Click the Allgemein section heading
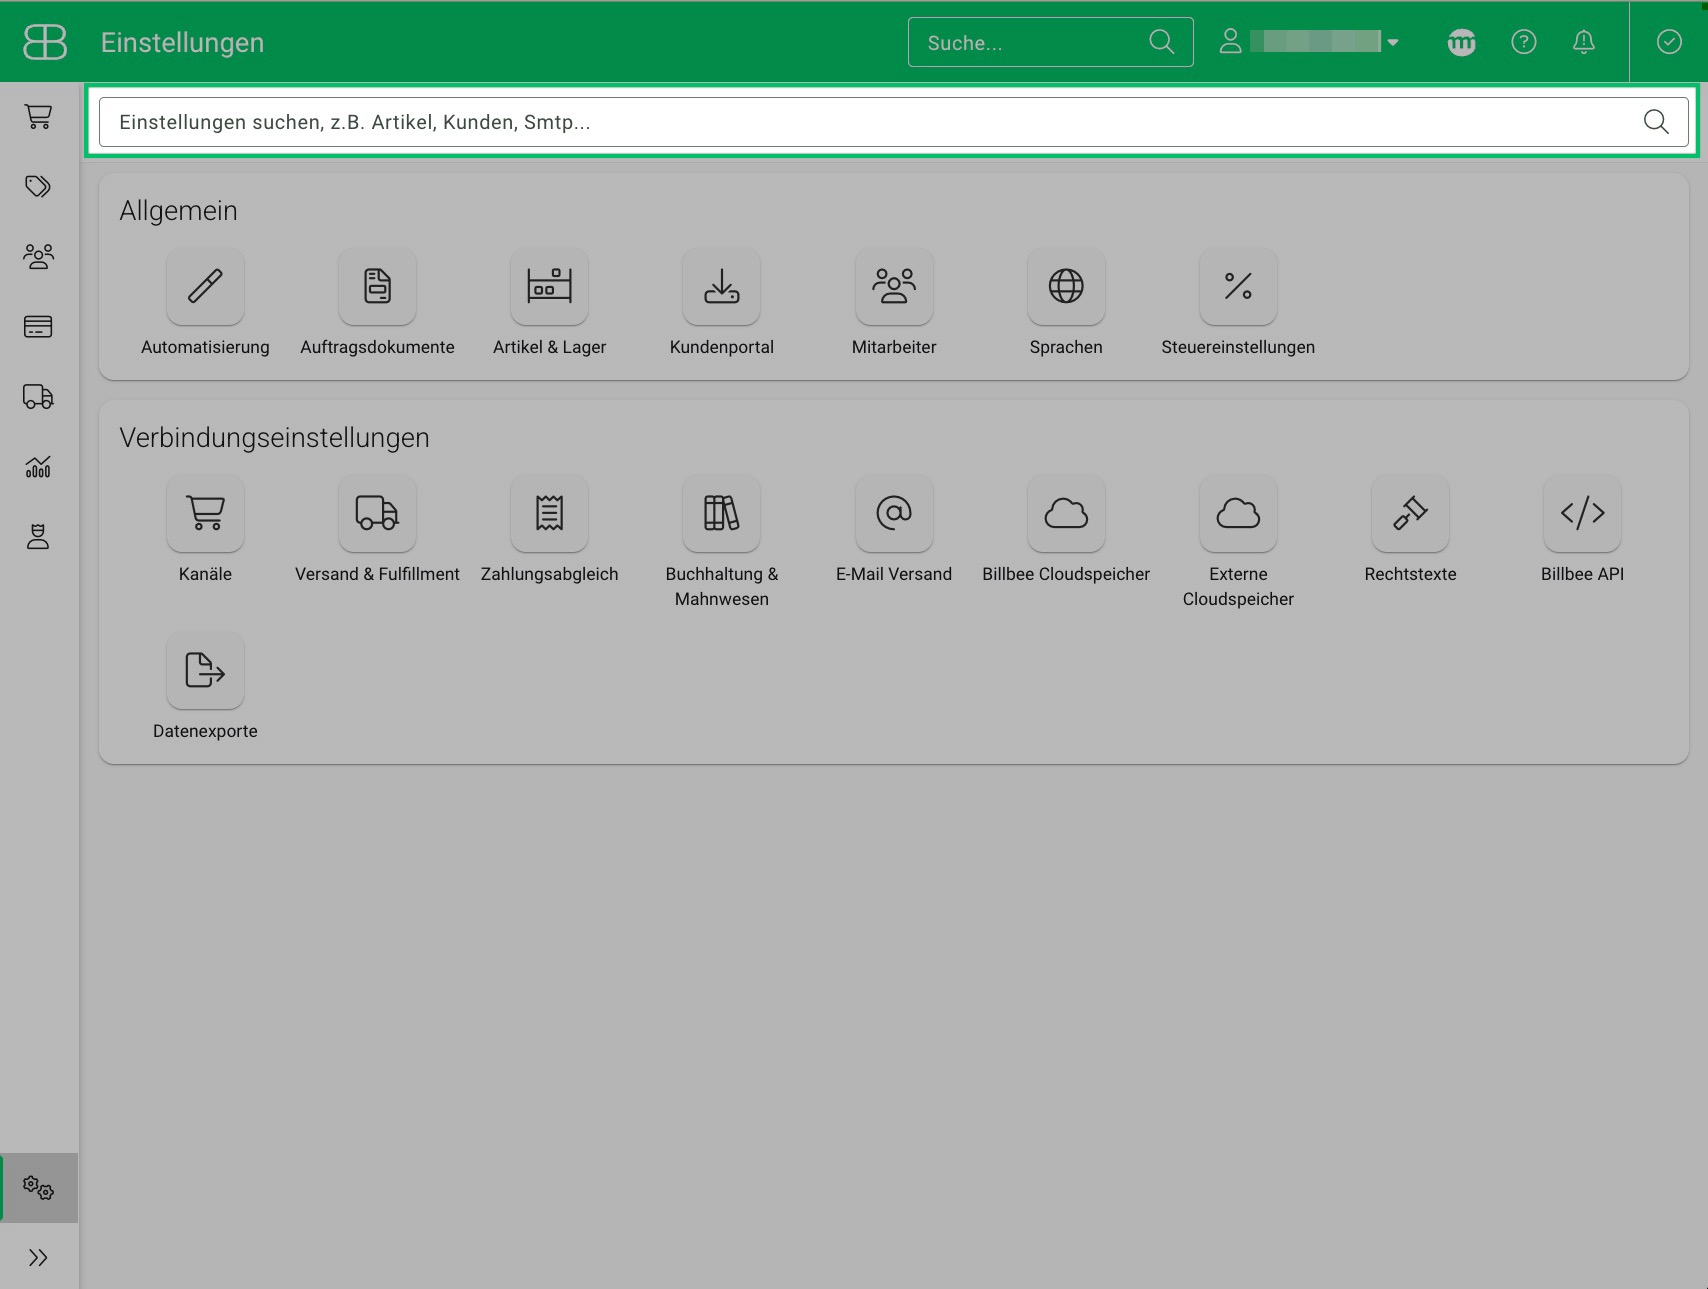Image resolution: width=1708 pixels, height=1289 pixels. (178, 211)
